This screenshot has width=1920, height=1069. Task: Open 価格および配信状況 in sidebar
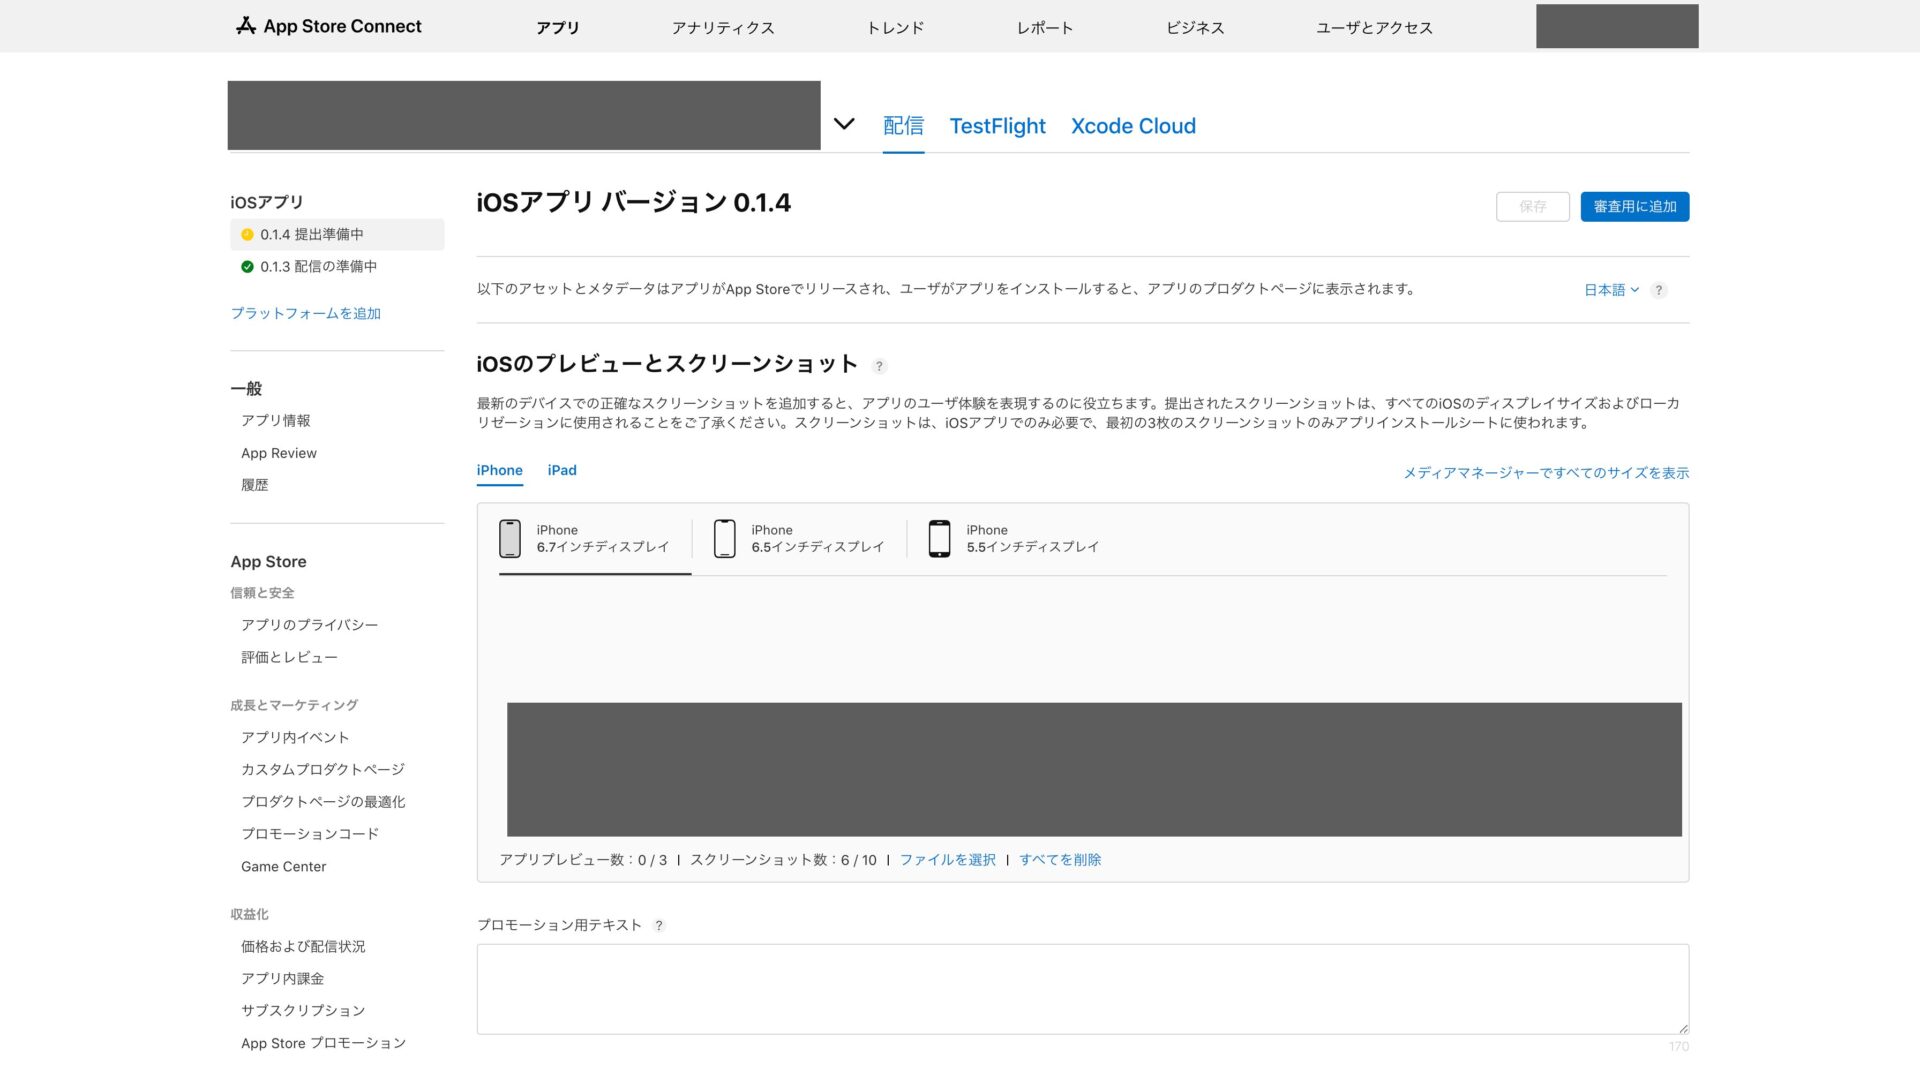tap(303, 947)
